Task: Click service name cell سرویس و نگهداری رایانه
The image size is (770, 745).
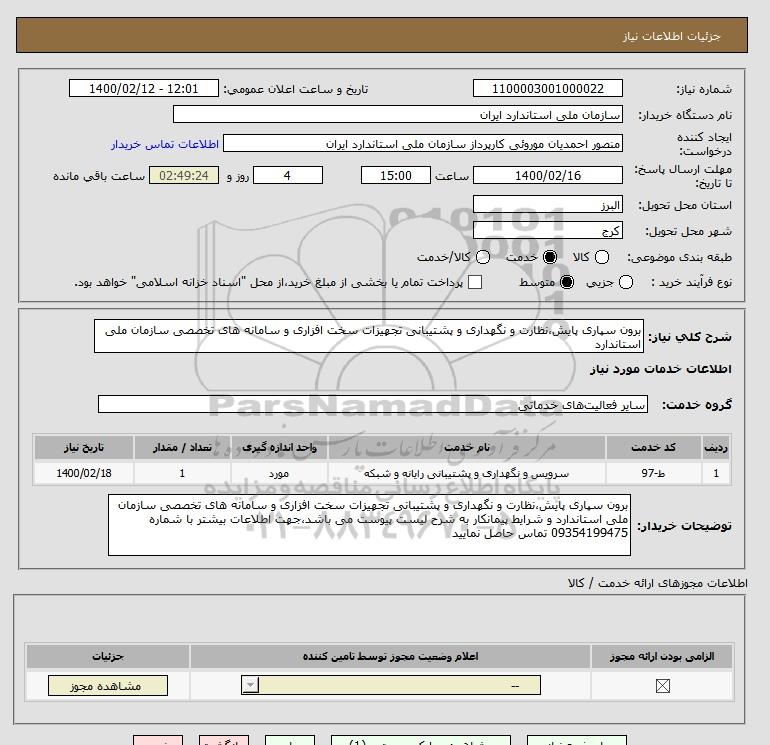Action: click(467, 473)
